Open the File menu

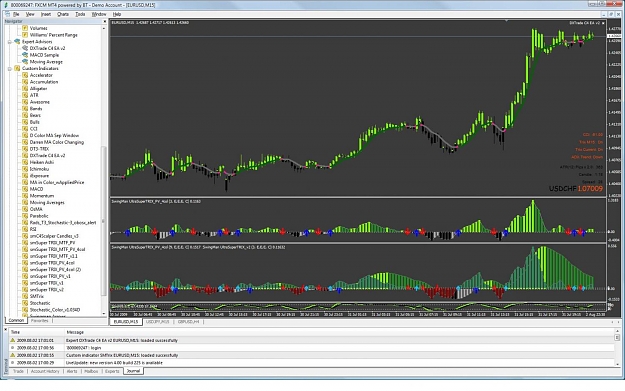[x=16, y=14]
